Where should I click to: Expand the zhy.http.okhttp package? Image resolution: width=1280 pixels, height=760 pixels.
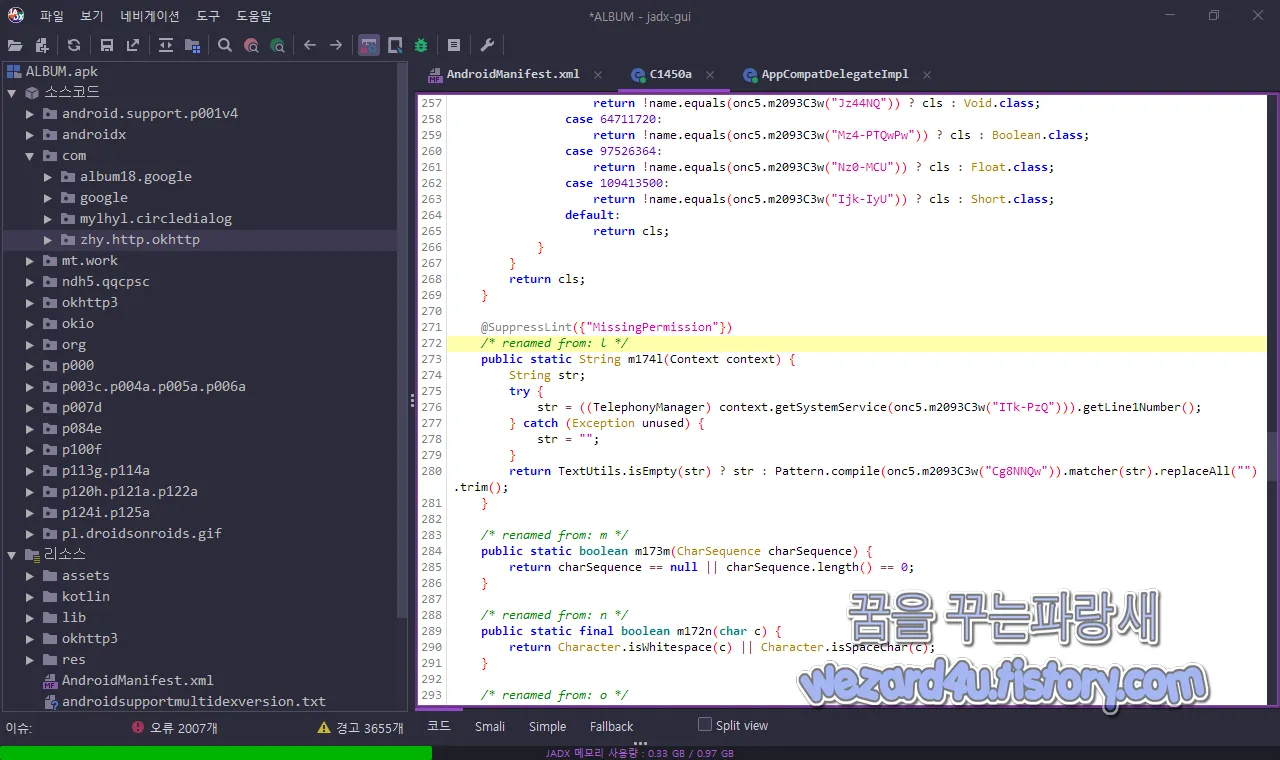(x=48, y=239)
